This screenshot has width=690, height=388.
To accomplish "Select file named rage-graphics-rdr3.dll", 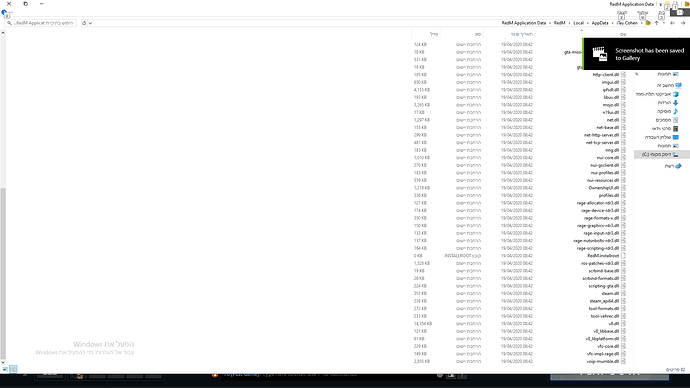I will pyautogui.click(x=598, y=226).
